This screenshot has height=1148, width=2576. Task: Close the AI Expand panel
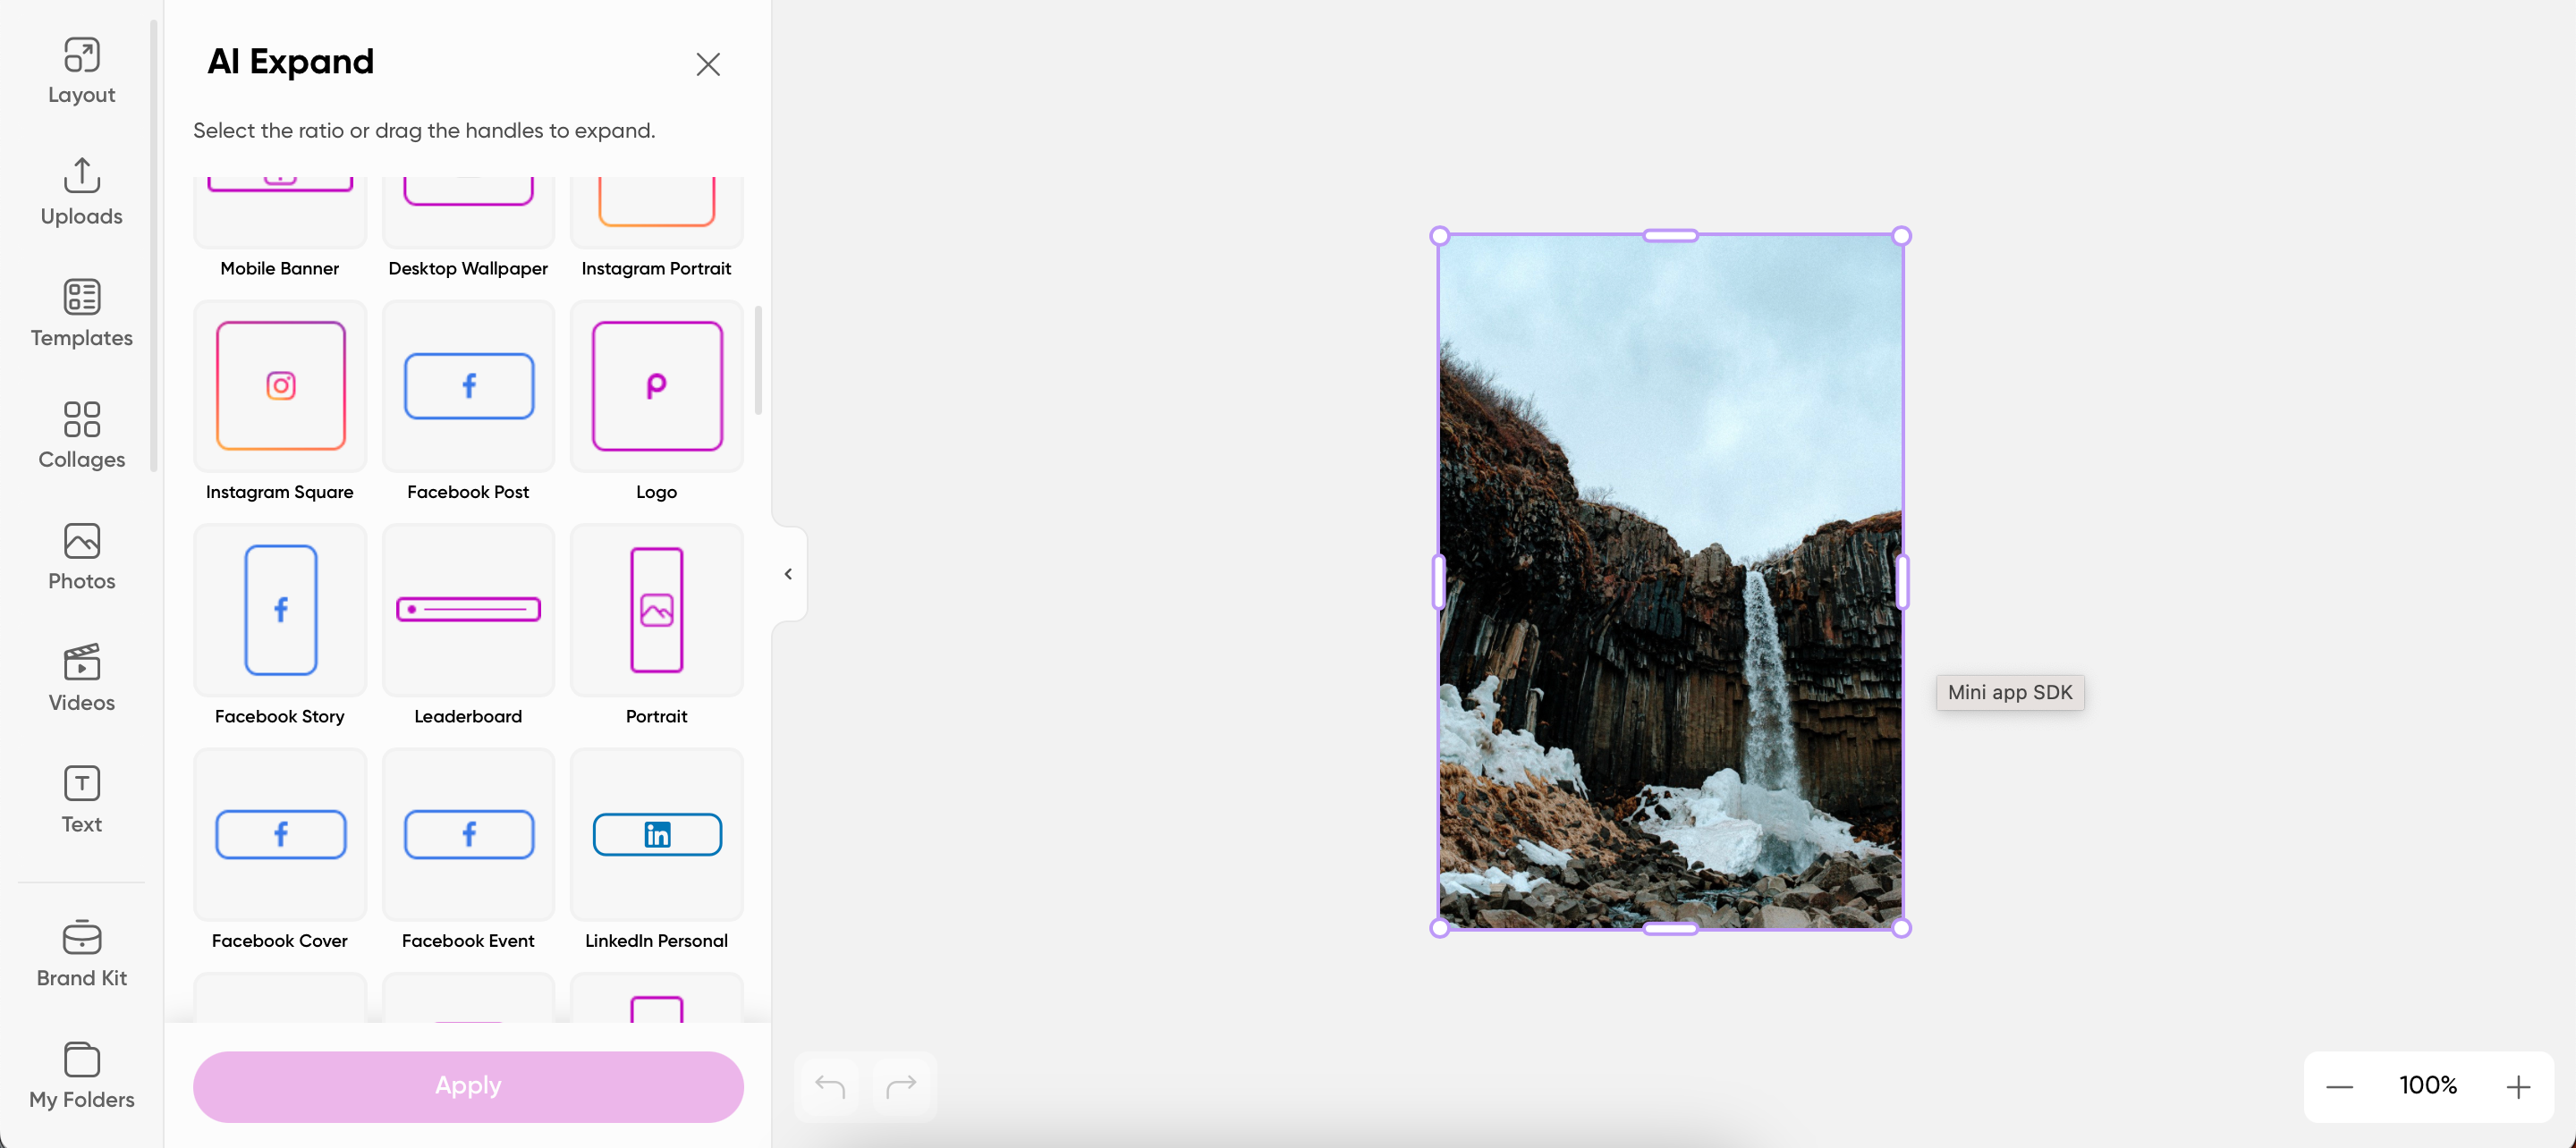[708, 65]
